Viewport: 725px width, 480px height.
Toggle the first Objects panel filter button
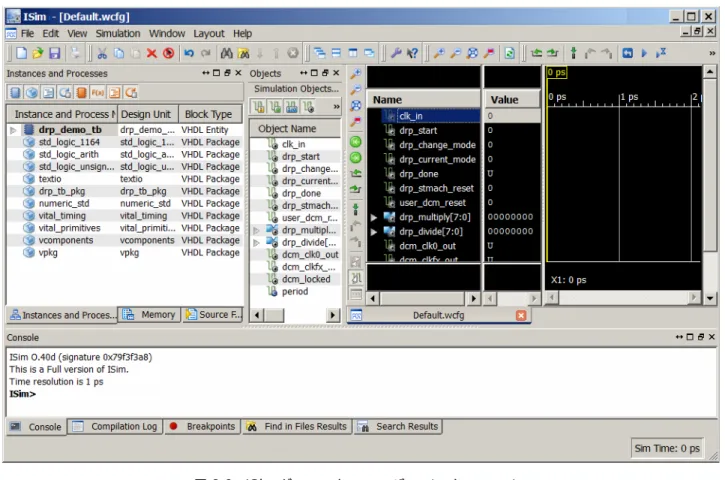pos(258,107)
